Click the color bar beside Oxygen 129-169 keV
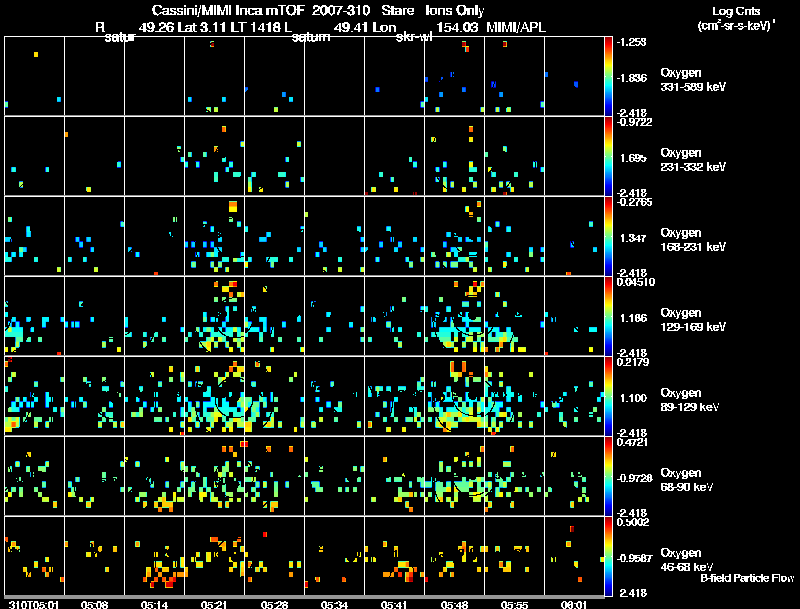The height and width of the screenshot is (609, 800). coord(608,316)
